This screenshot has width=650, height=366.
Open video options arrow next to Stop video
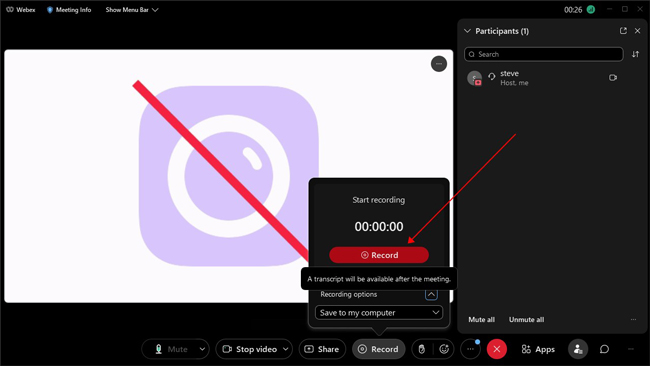[286, 349]
